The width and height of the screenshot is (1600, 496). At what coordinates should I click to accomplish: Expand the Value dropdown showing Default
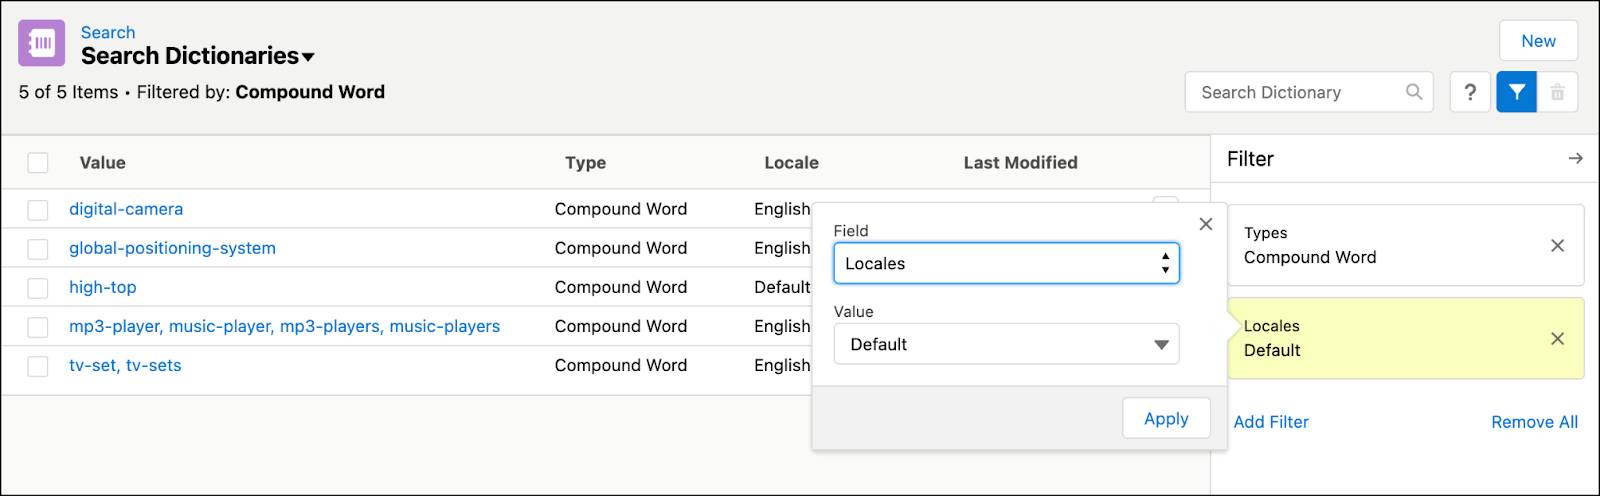pos(1006,344)
